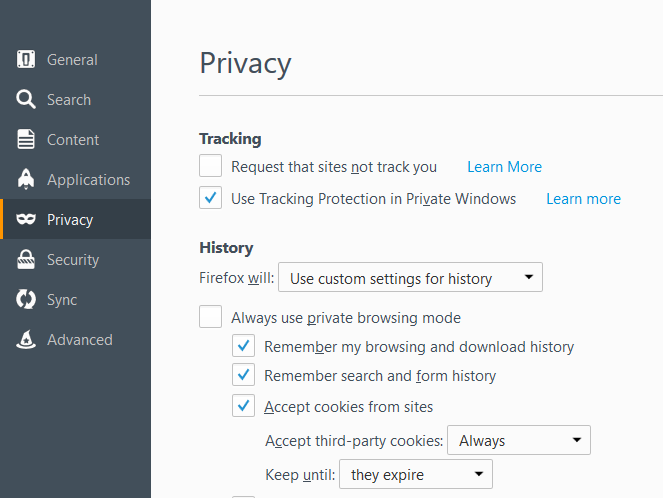Go to the Advanced settings label

80,339
